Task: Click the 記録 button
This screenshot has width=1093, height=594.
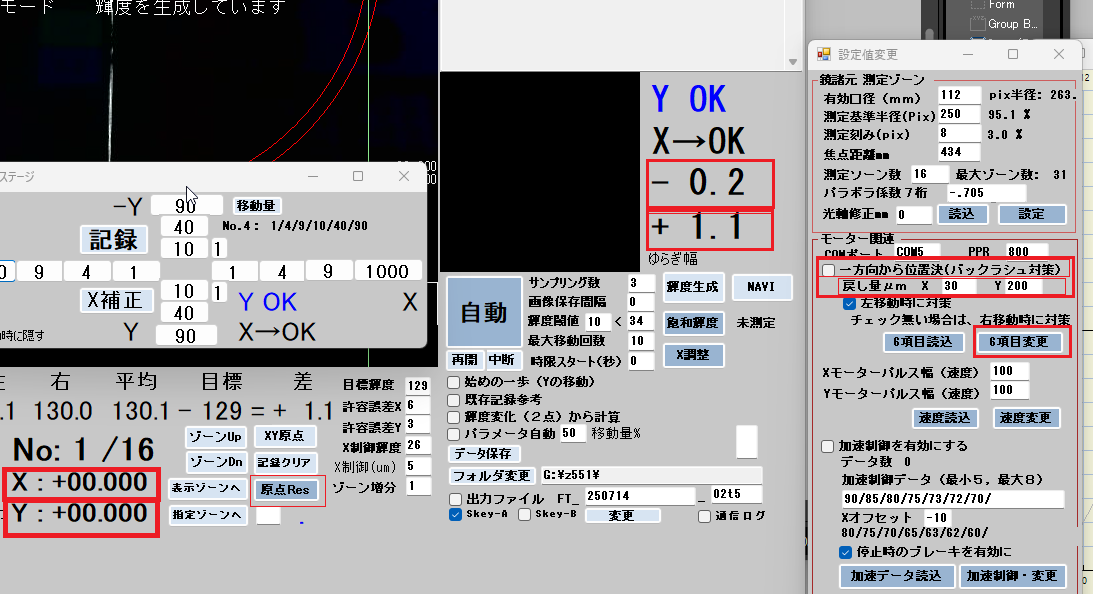Action: point(114,240)
